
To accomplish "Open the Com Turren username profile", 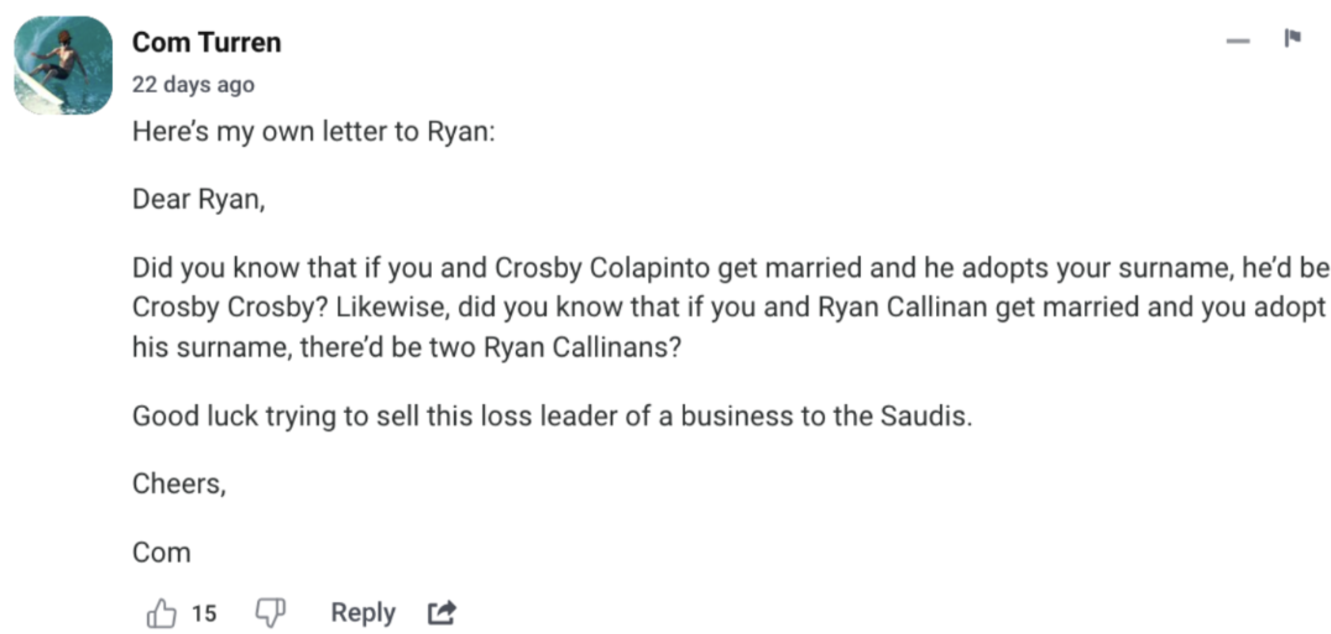I will (x=206, y=42).
